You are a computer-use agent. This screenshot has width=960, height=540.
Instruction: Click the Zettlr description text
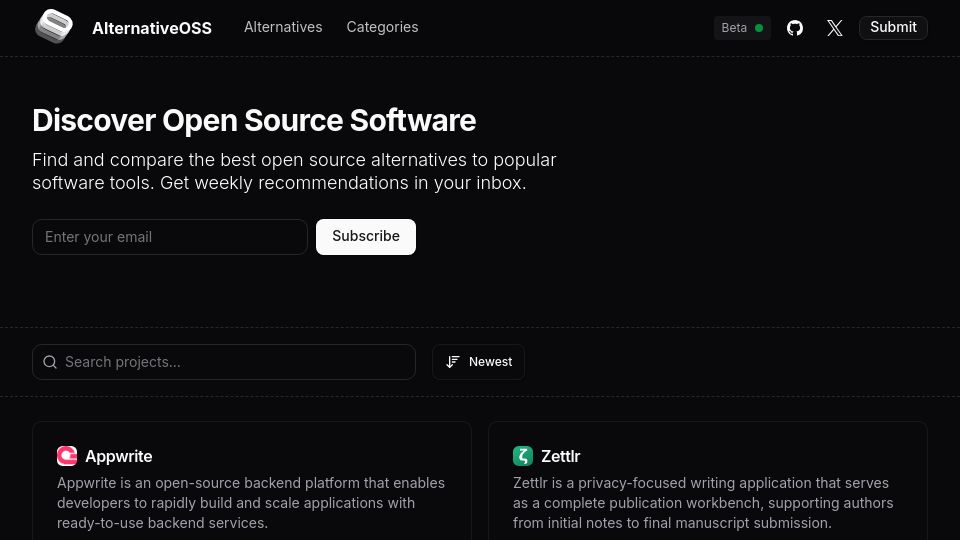(x=703, y=503)
